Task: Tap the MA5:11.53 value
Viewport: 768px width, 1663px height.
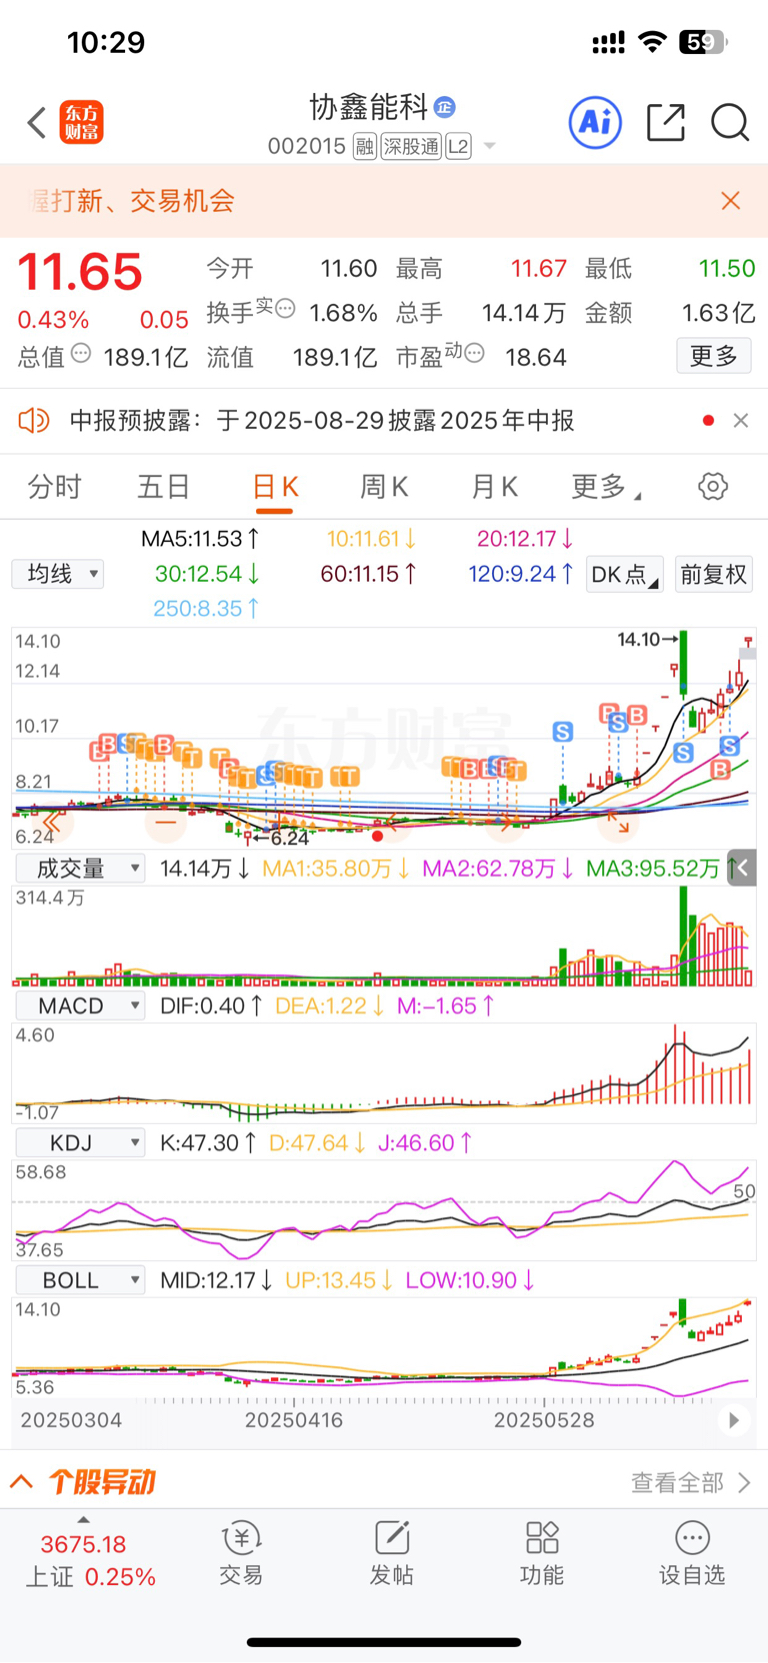Action: pyautogui.click(x=200, y=539)
